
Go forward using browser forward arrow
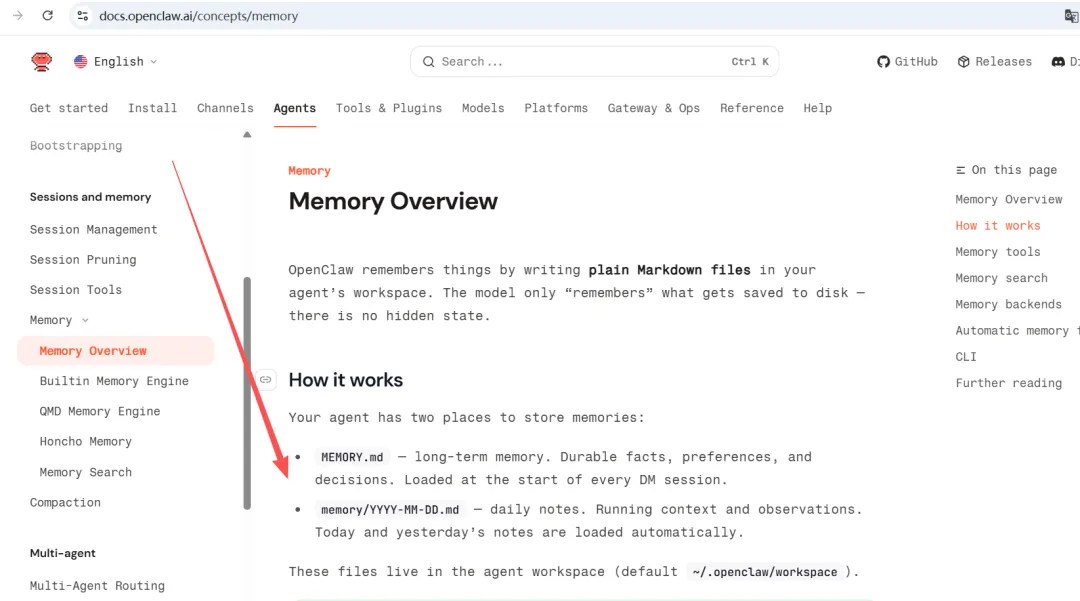tap(18, 15)
